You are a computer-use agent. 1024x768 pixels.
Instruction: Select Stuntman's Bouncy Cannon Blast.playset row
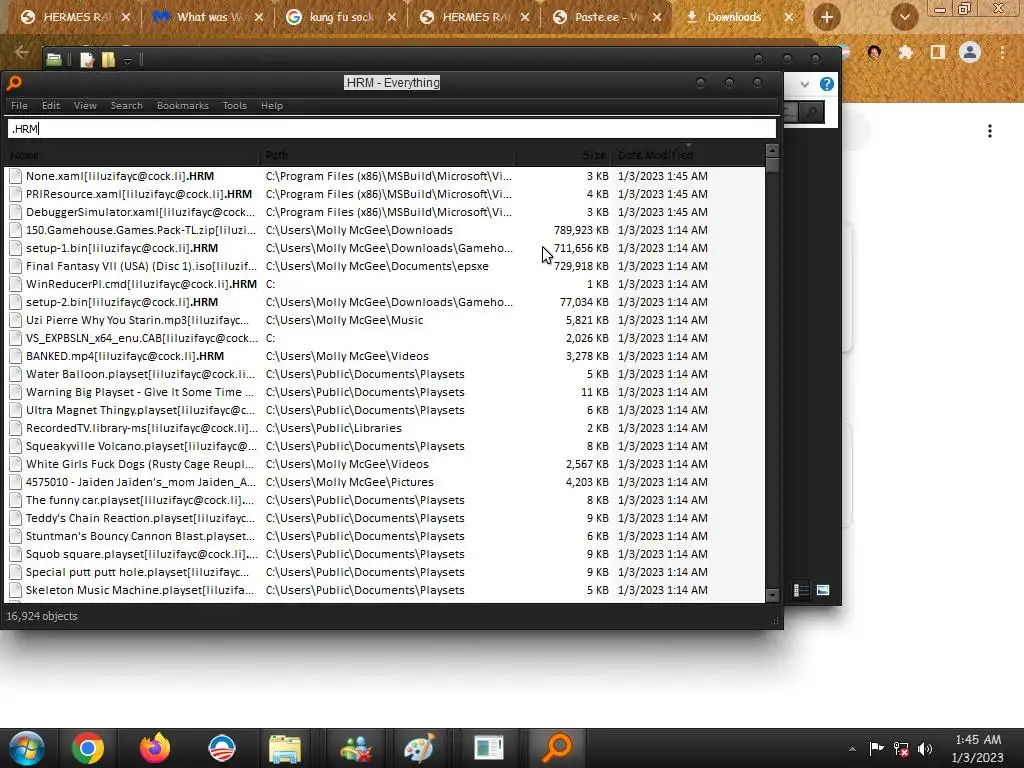pos(385,536)
